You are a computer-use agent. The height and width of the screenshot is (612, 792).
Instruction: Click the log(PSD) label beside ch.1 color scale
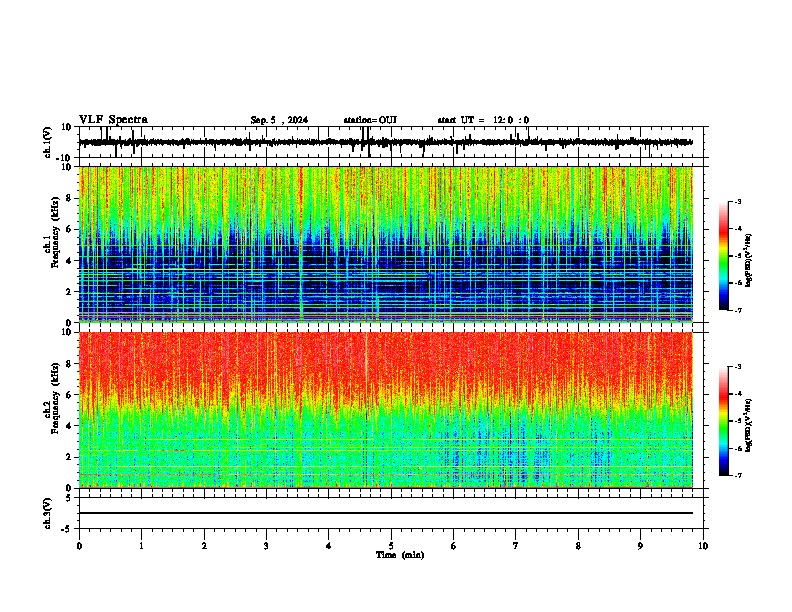(x=748, y=260)
